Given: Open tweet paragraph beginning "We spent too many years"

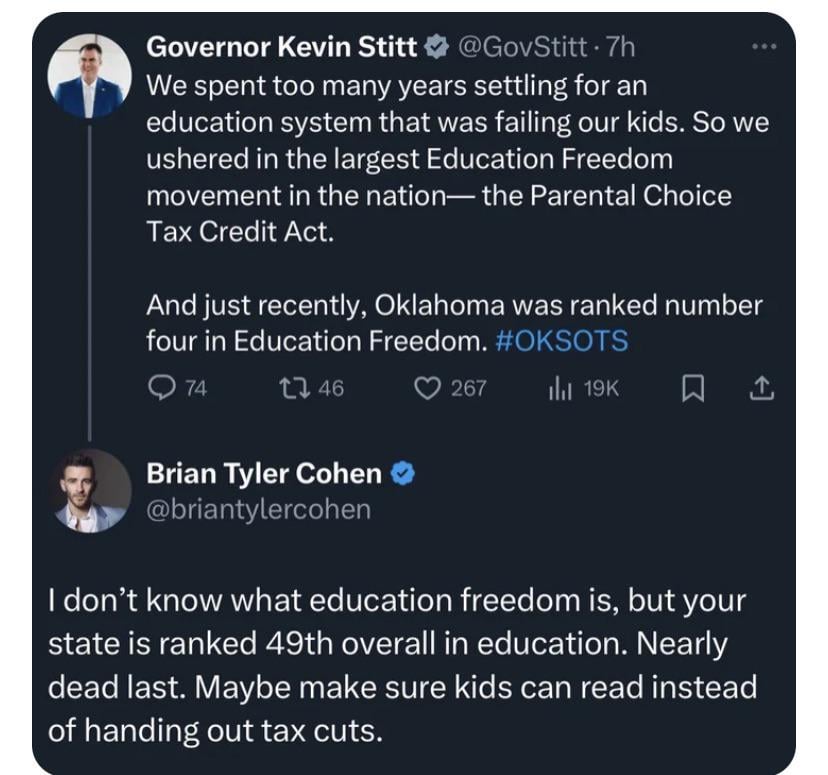Looking at the screenshot, I should 439,158.
